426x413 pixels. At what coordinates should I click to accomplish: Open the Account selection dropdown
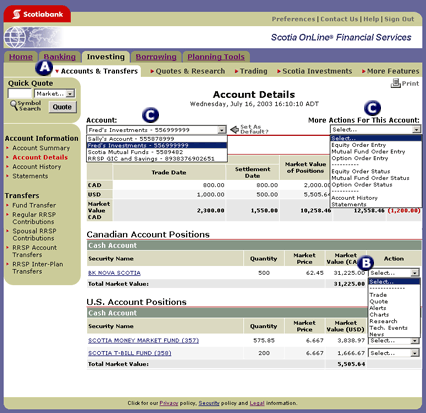156,130
